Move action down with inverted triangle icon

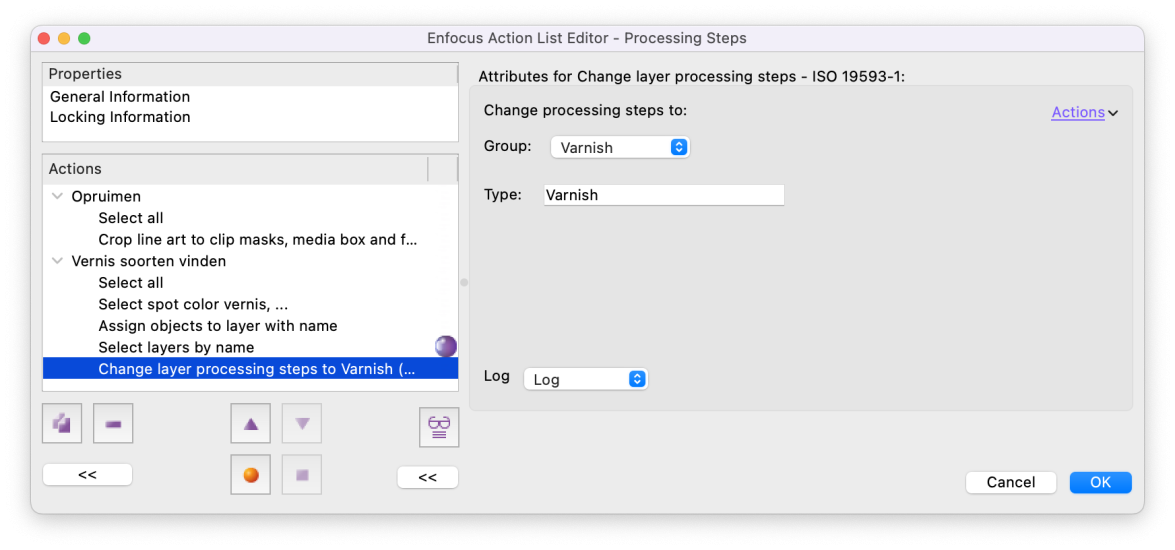(x=302, y=424)
